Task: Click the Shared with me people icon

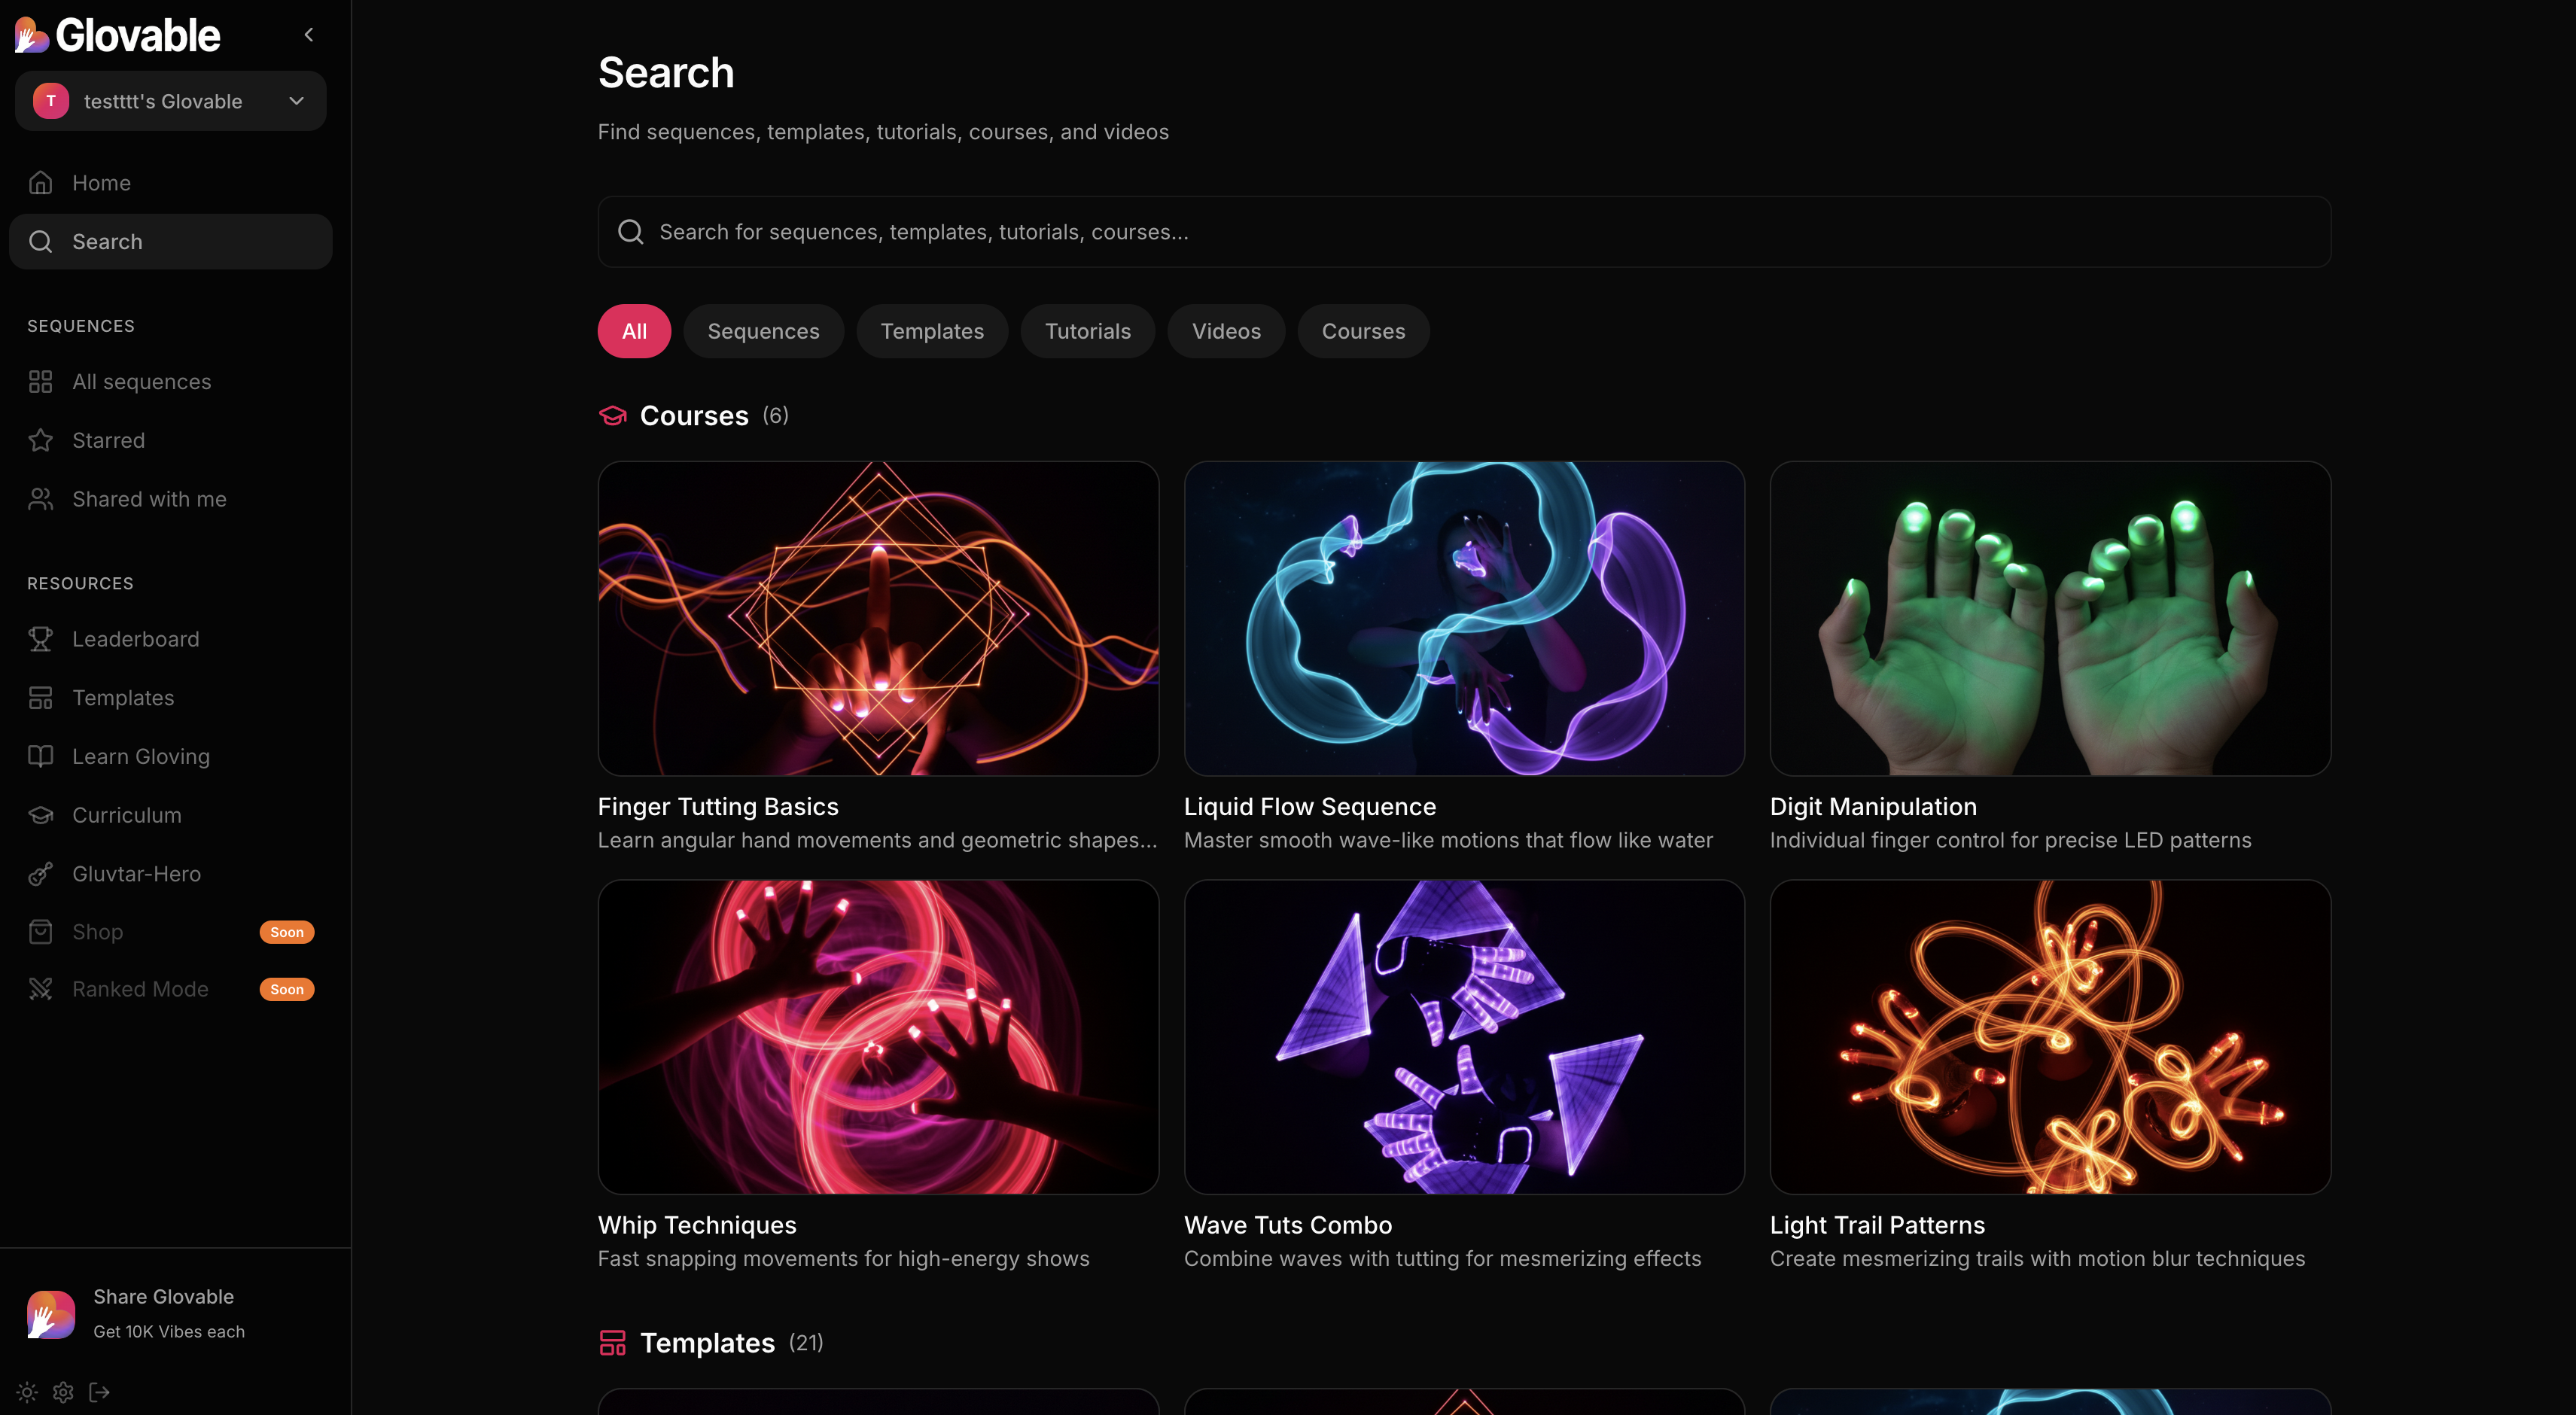Action: point(41,499)
